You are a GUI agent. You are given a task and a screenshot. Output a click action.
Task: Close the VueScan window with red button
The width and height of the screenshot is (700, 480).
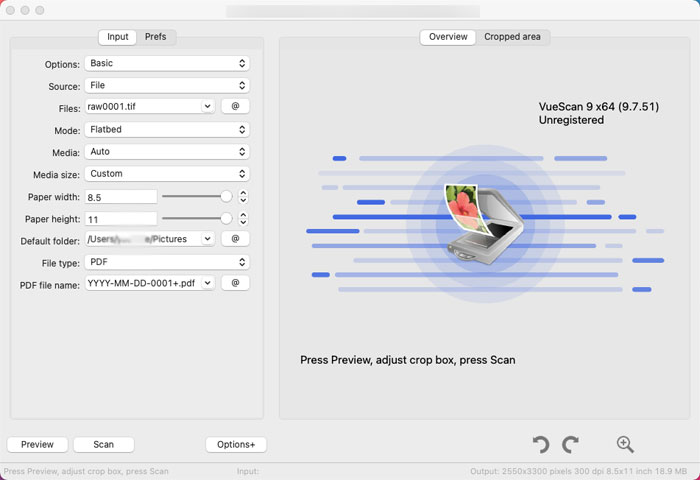(x=10, y=10)
